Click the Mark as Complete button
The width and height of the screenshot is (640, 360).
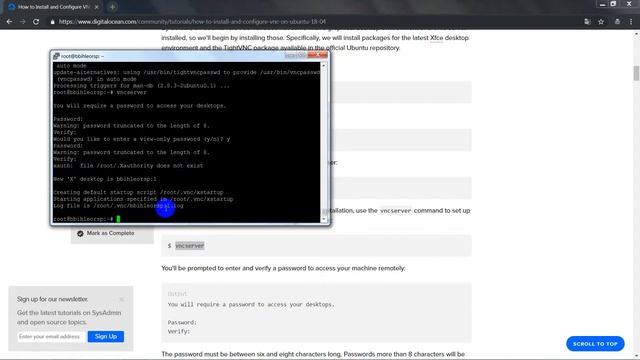(112, 233)
